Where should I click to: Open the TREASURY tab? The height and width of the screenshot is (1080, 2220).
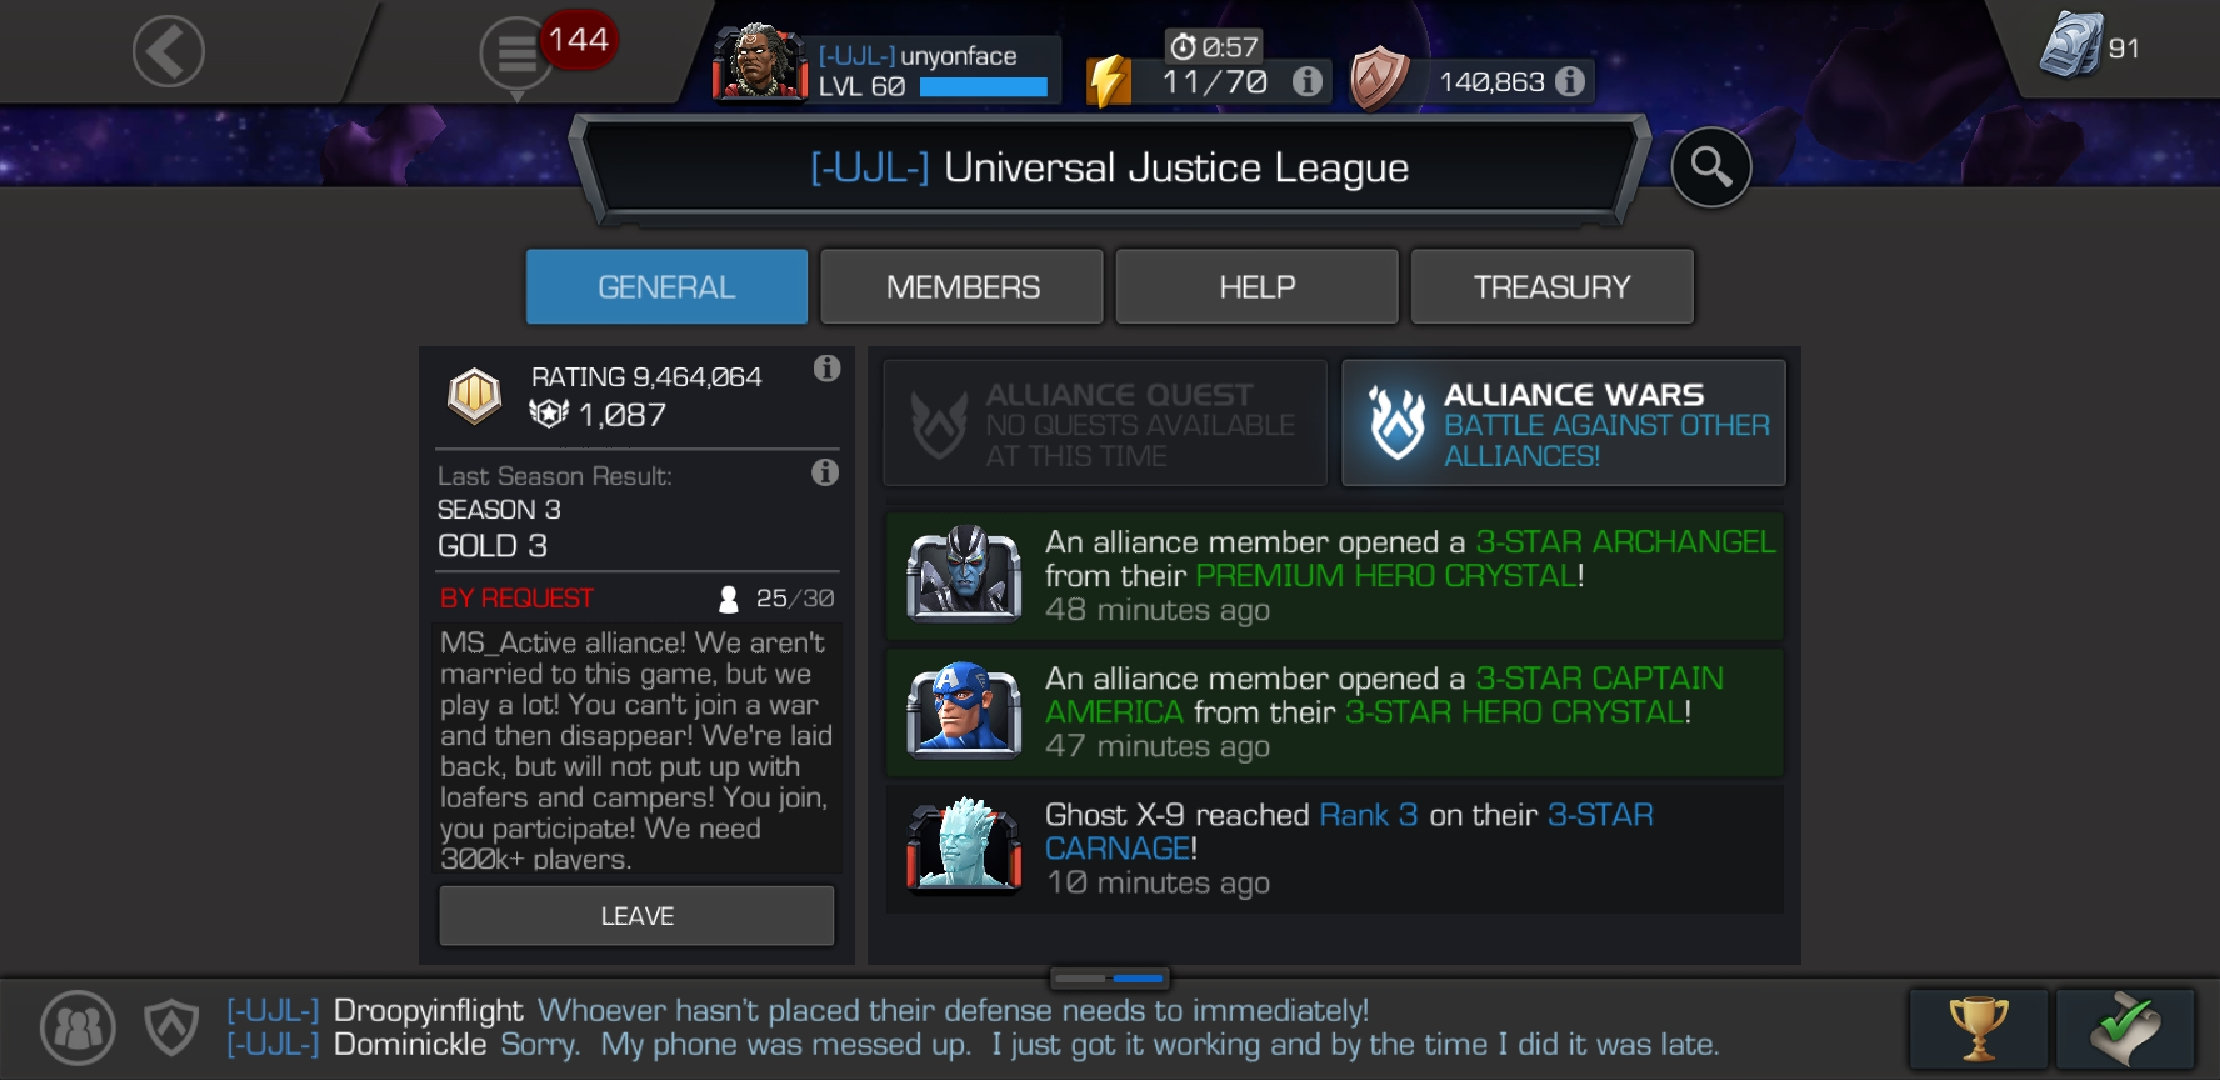tap(1552, 287)
